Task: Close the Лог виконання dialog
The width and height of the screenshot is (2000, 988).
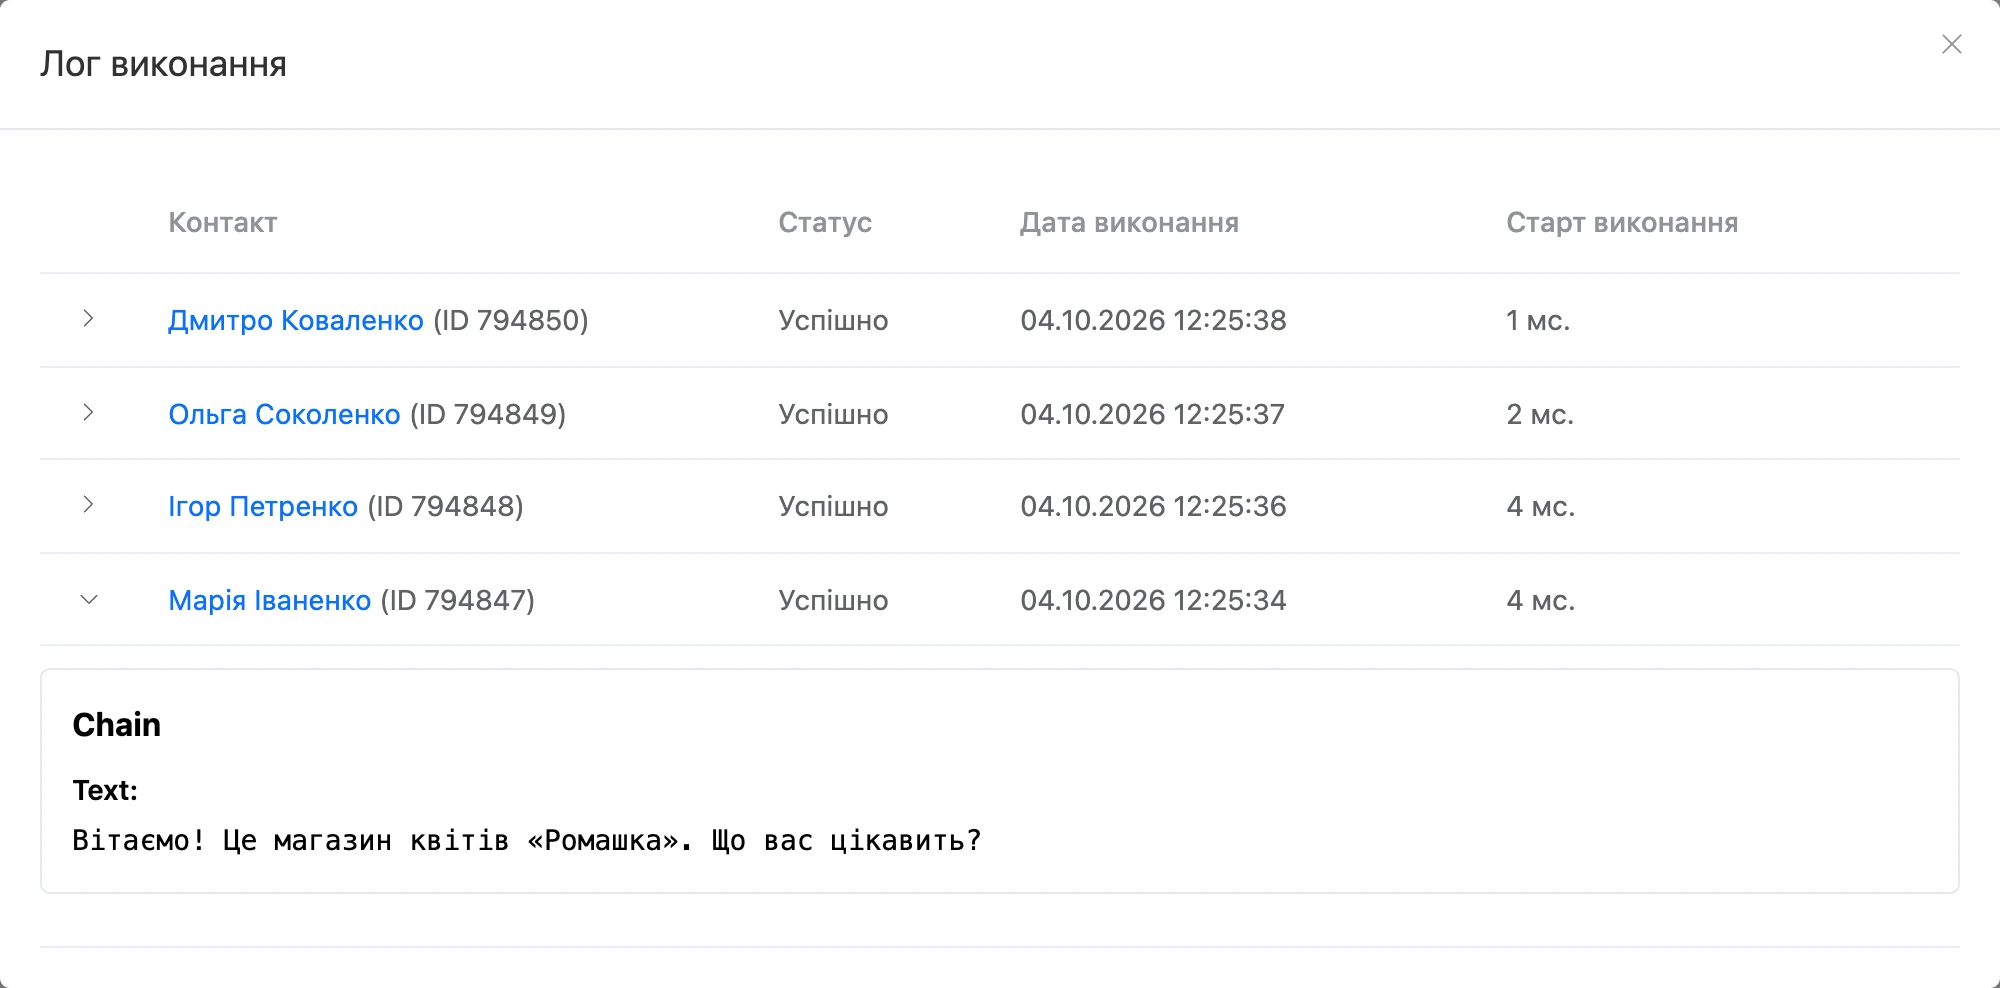Action: 1951,44
